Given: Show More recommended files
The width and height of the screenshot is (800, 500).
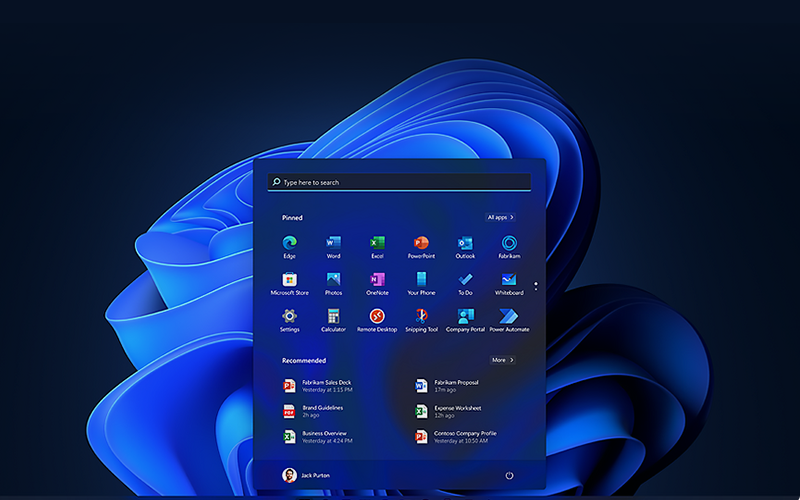Looking at the screenshot, I should pos(503,360).
